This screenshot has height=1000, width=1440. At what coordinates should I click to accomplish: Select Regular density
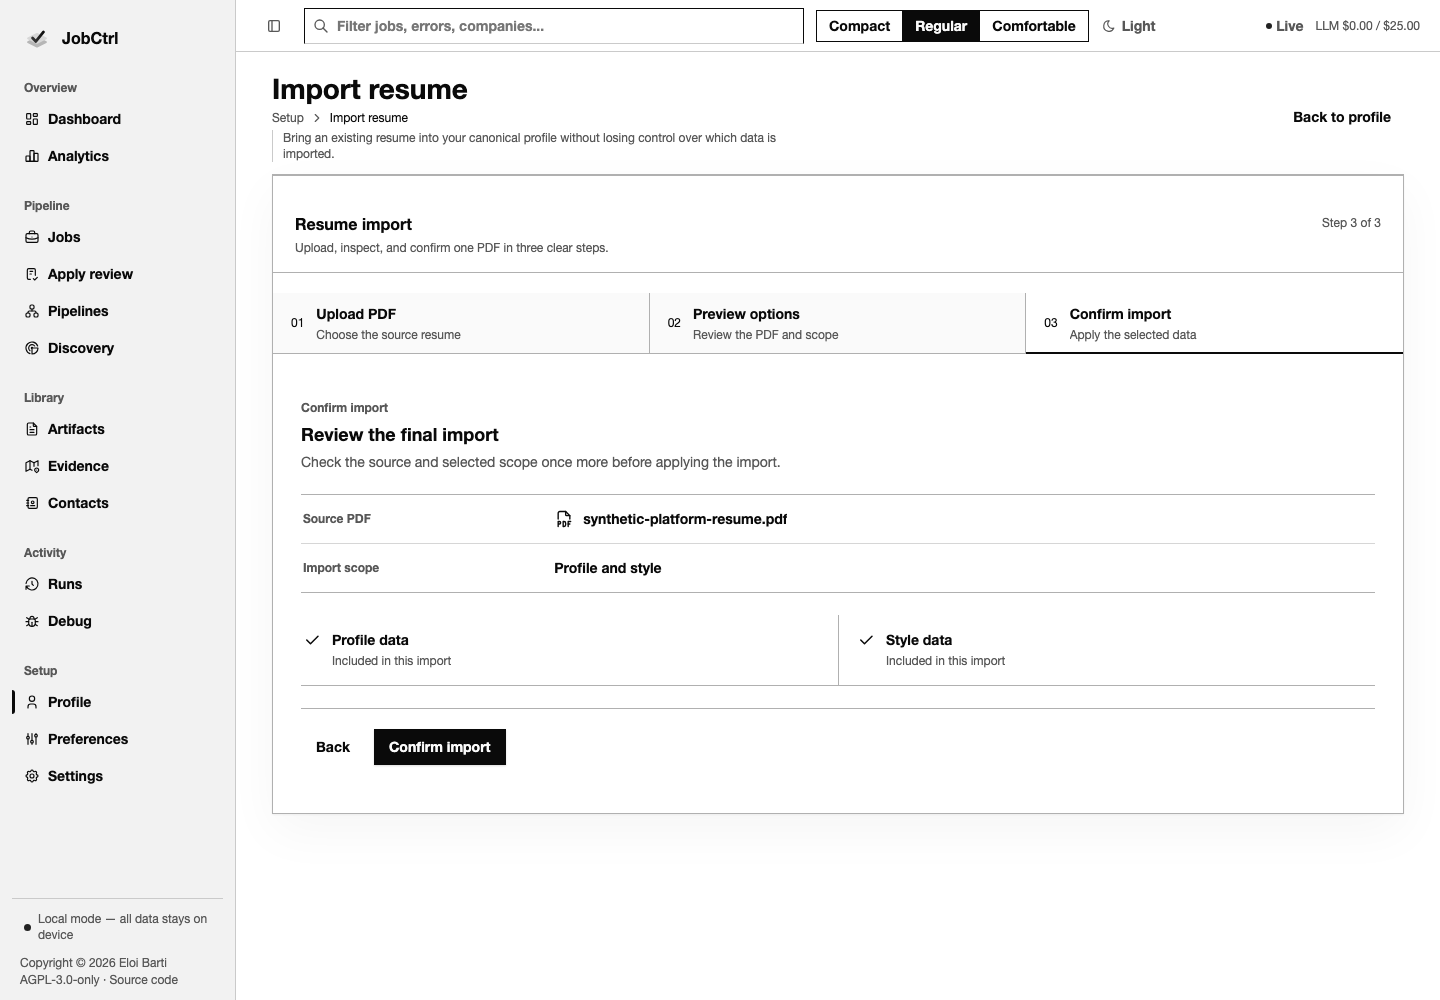(x=941, y=26)
